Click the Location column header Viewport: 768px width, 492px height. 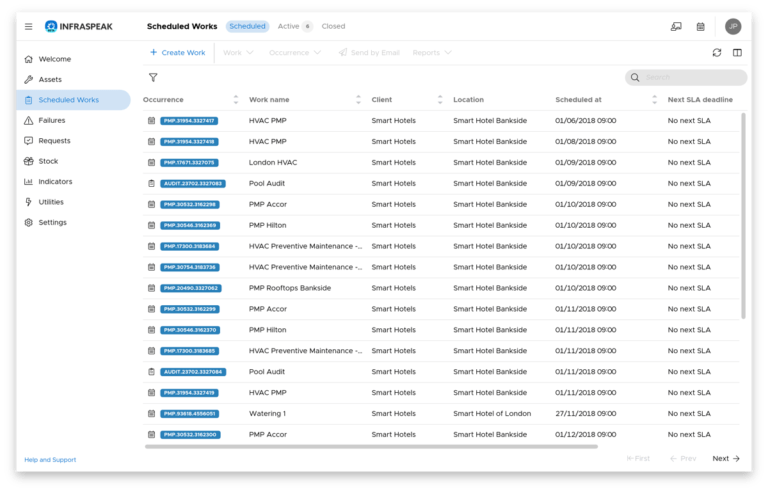click(x=468, y=99)
